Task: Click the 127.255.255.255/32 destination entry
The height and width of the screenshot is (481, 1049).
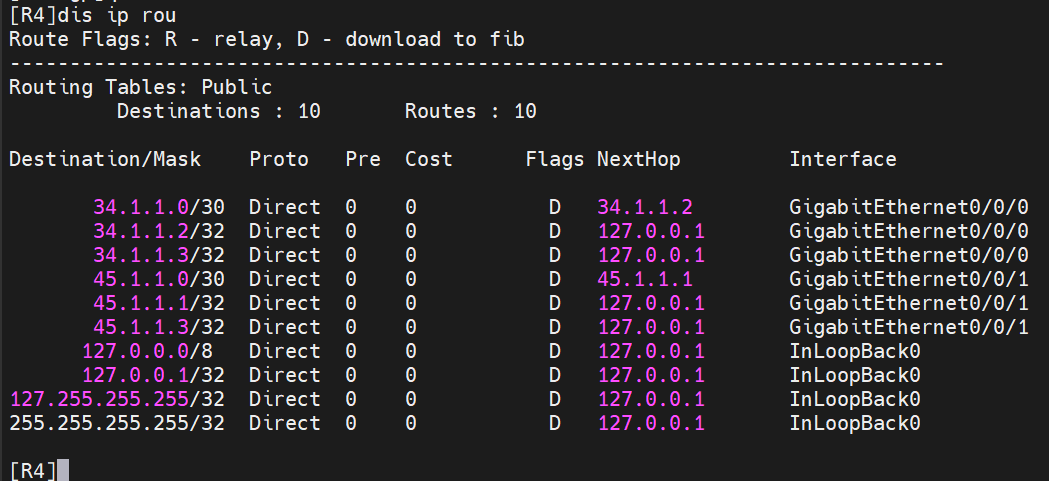Action: point(116,399)
